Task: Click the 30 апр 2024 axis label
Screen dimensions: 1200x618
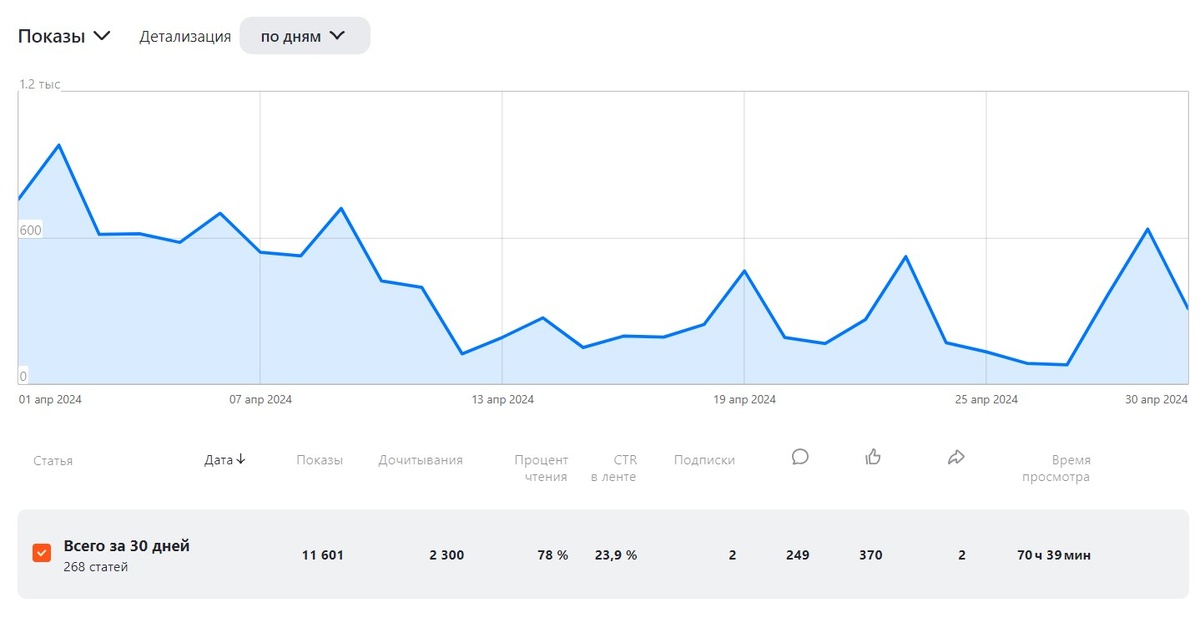Action: click(1156, 399)
